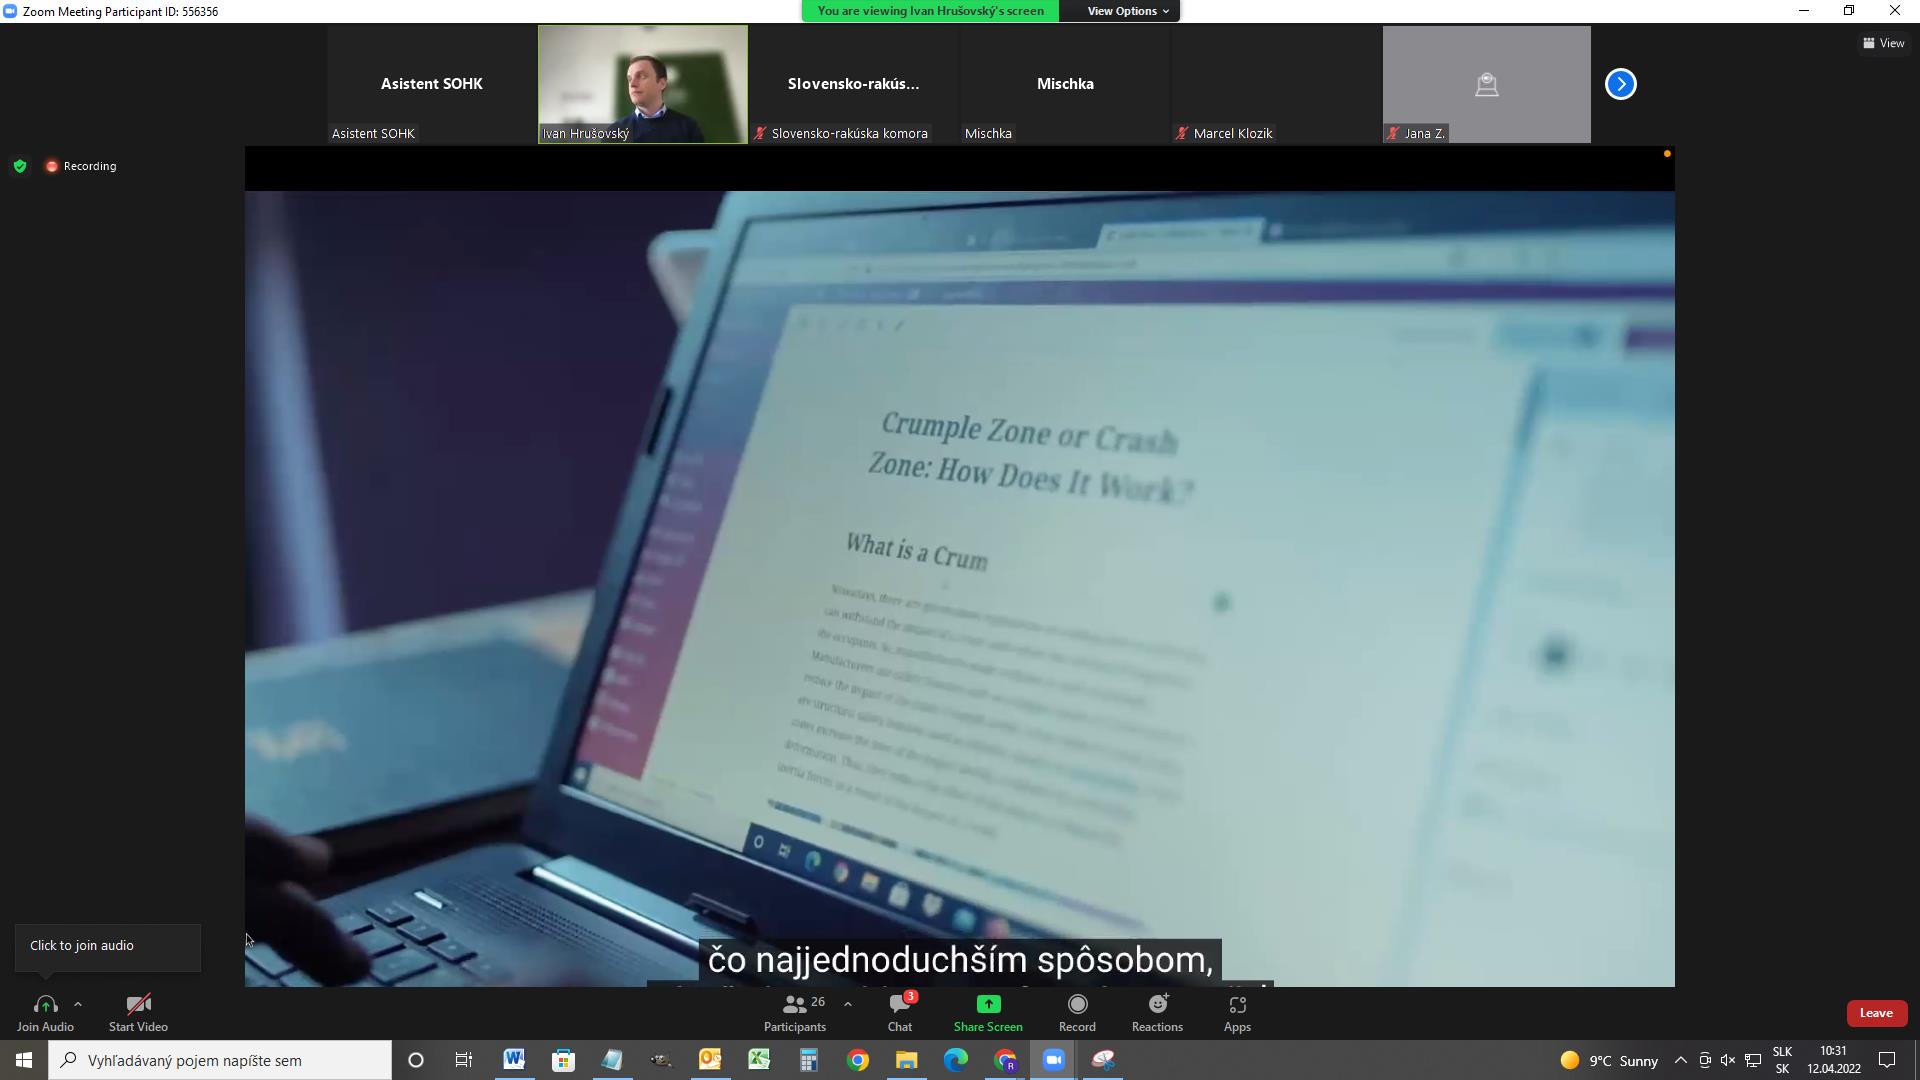Open the Chat panel with 3 unread
Viewport: 1920px width, 1080px height.
point(900,1012)
